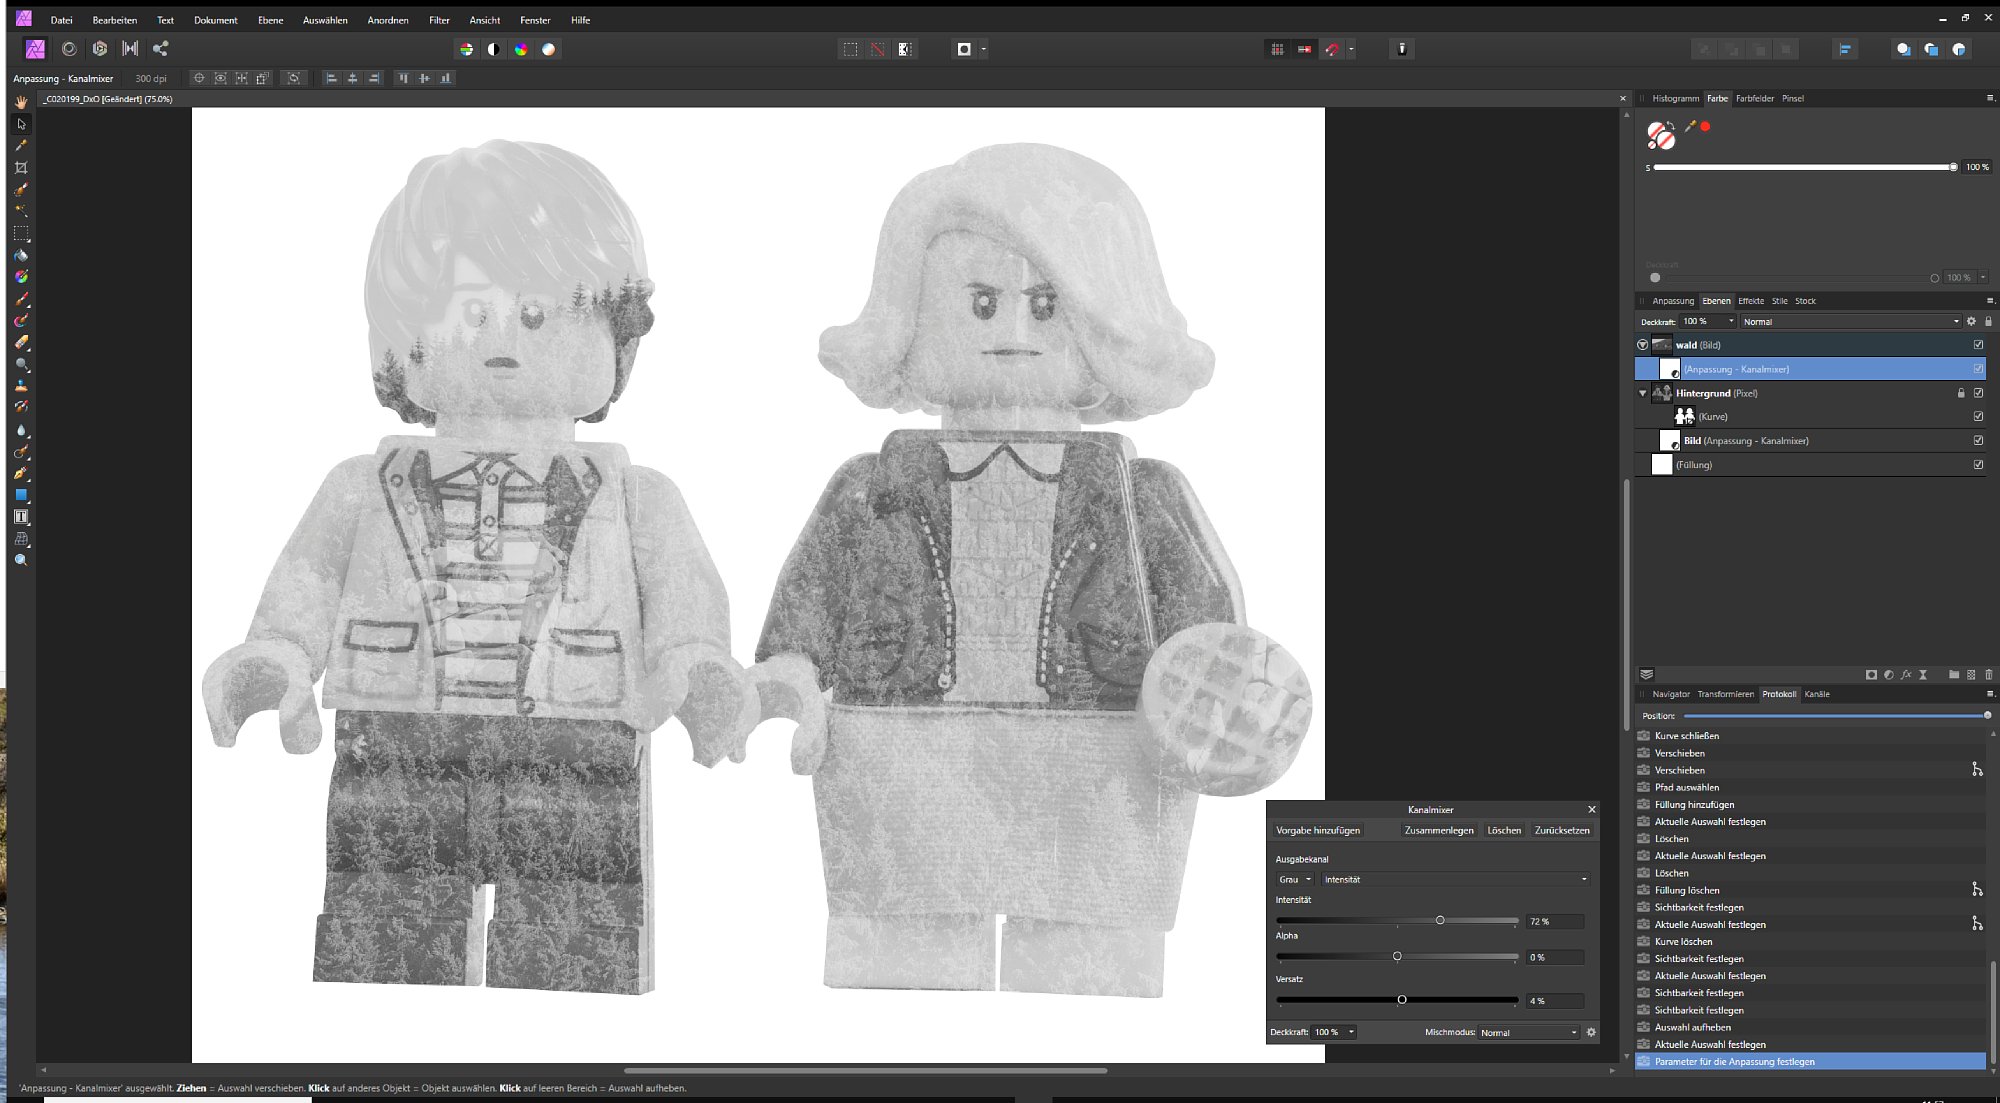This screenshot has height=1103, width=2000.
Task: Select the Text frame tool
Action: coord(21,517)
